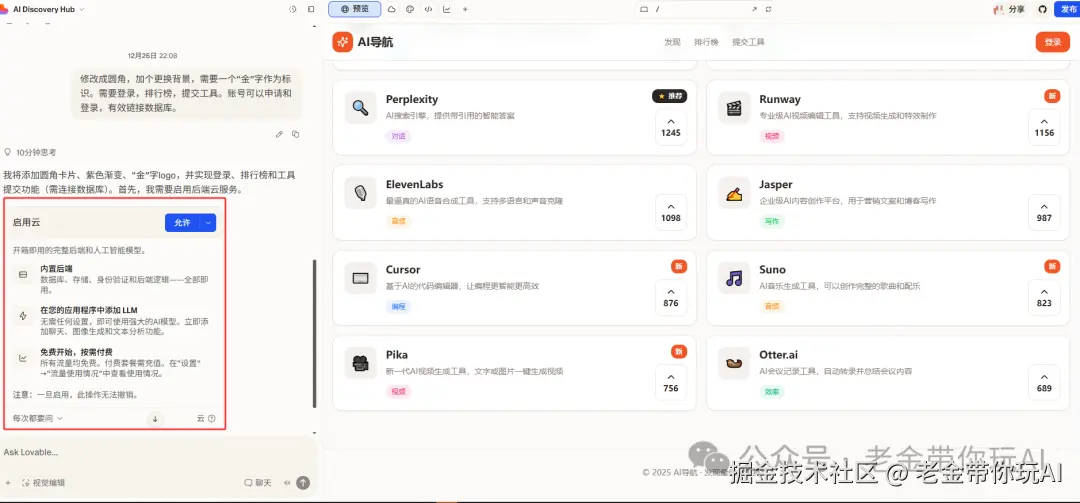Edit the message with pencil icon
Image resolution: width=1080 pixels, height=503 pixels.
(279, 134)
